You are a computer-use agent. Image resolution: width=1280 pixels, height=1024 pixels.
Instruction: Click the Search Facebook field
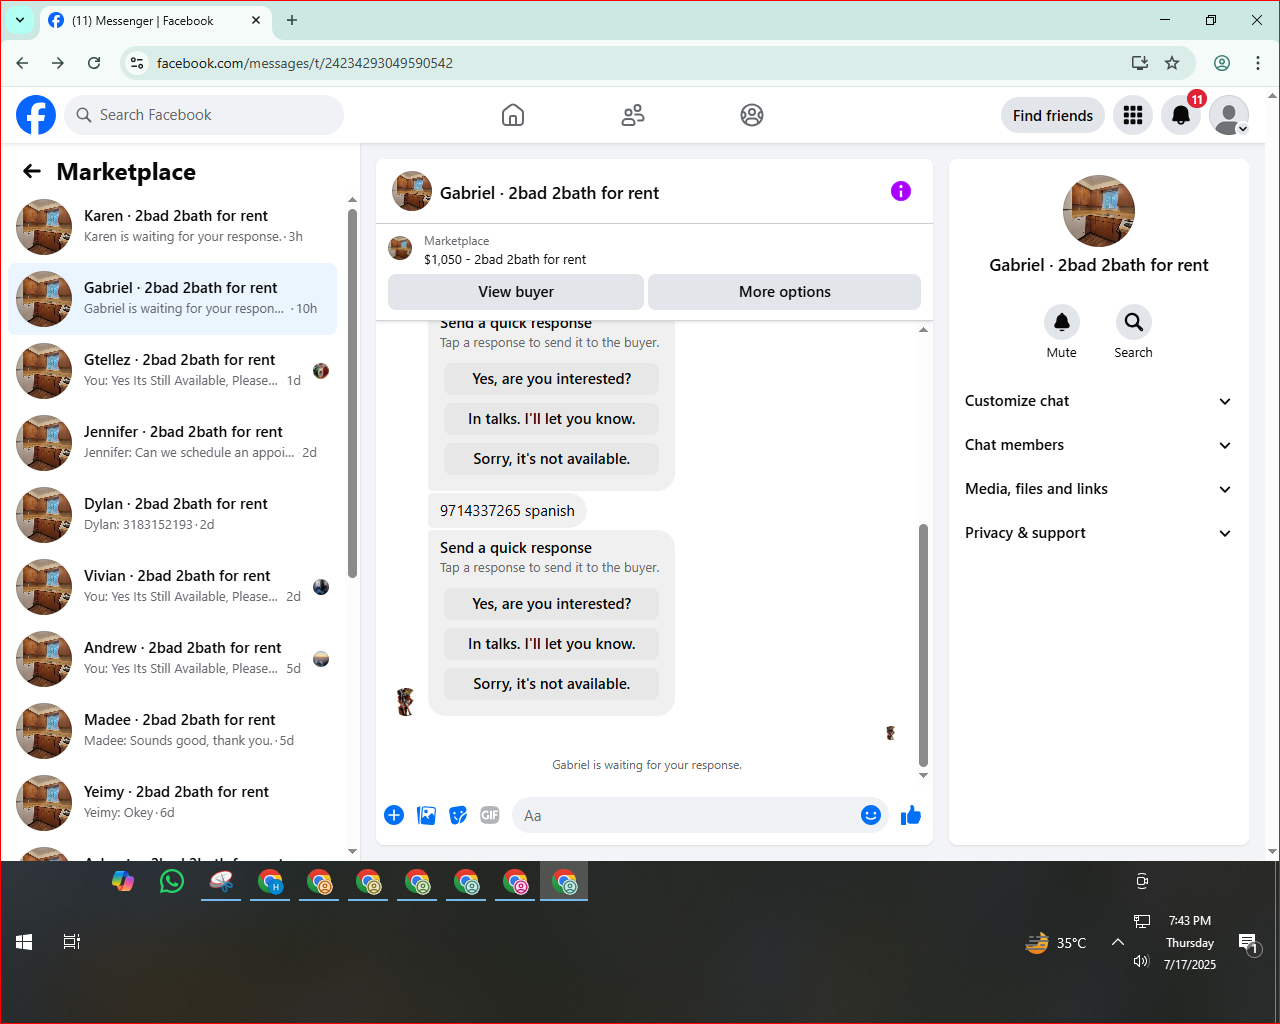click(204, 115)
